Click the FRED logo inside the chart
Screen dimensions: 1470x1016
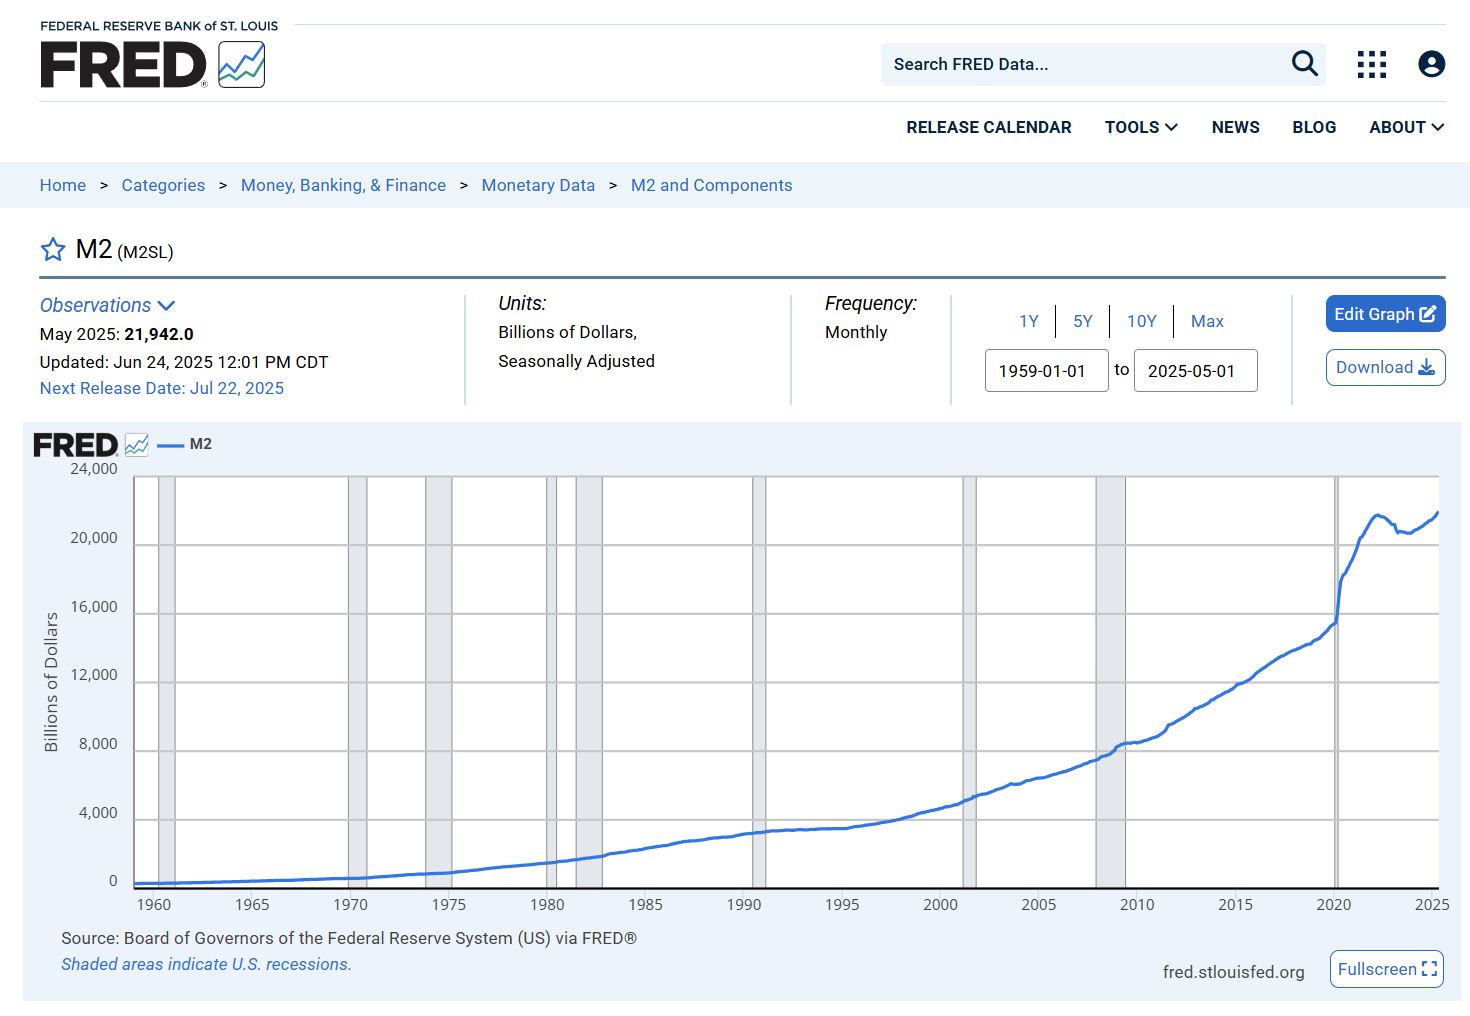pyautogui.click(x=91, y=445)
